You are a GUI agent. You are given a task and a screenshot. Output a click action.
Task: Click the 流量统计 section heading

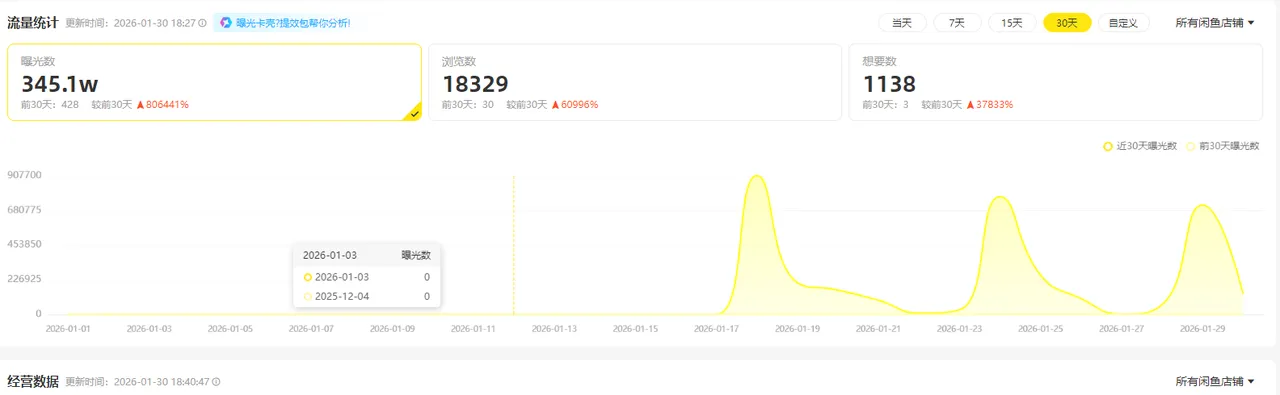click(x=33, y=22)
